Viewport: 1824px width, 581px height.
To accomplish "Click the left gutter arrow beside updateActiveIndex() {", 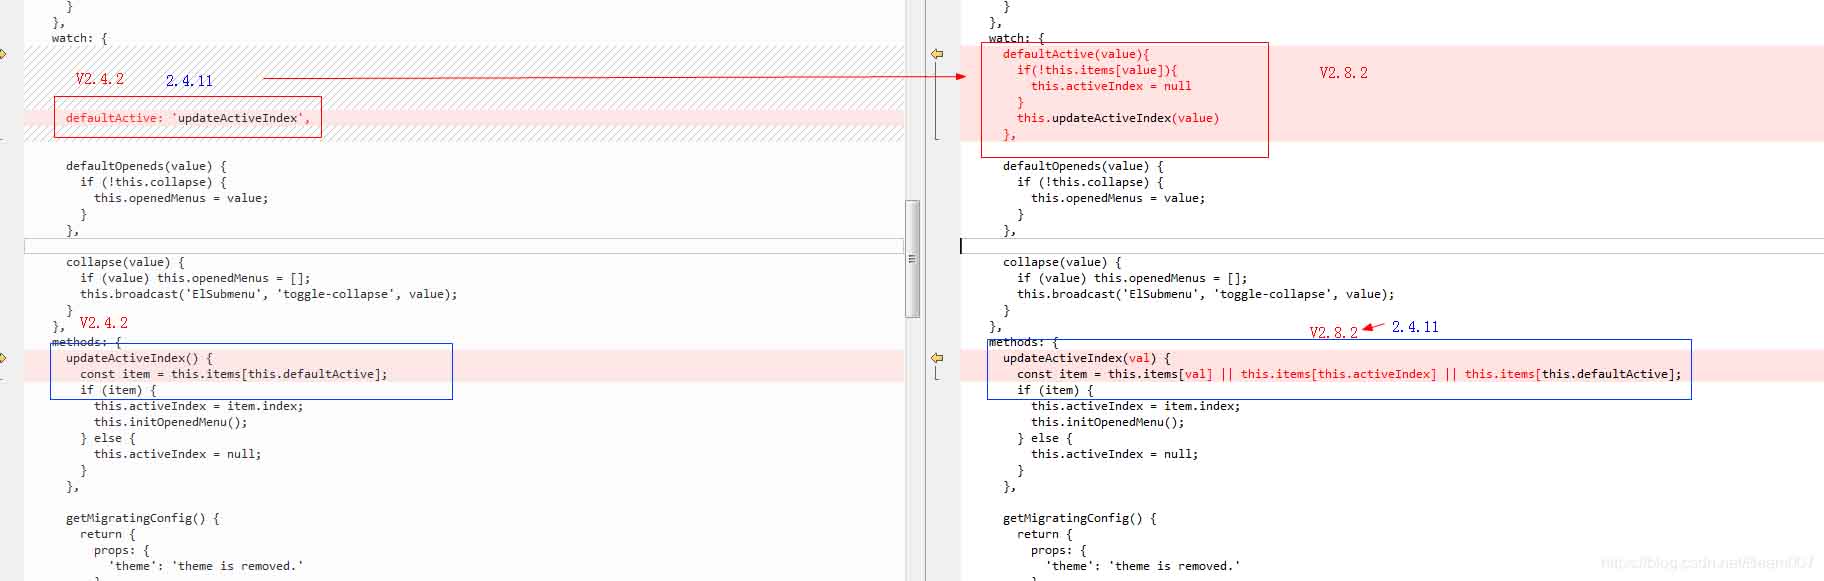I will click(3, 358).
